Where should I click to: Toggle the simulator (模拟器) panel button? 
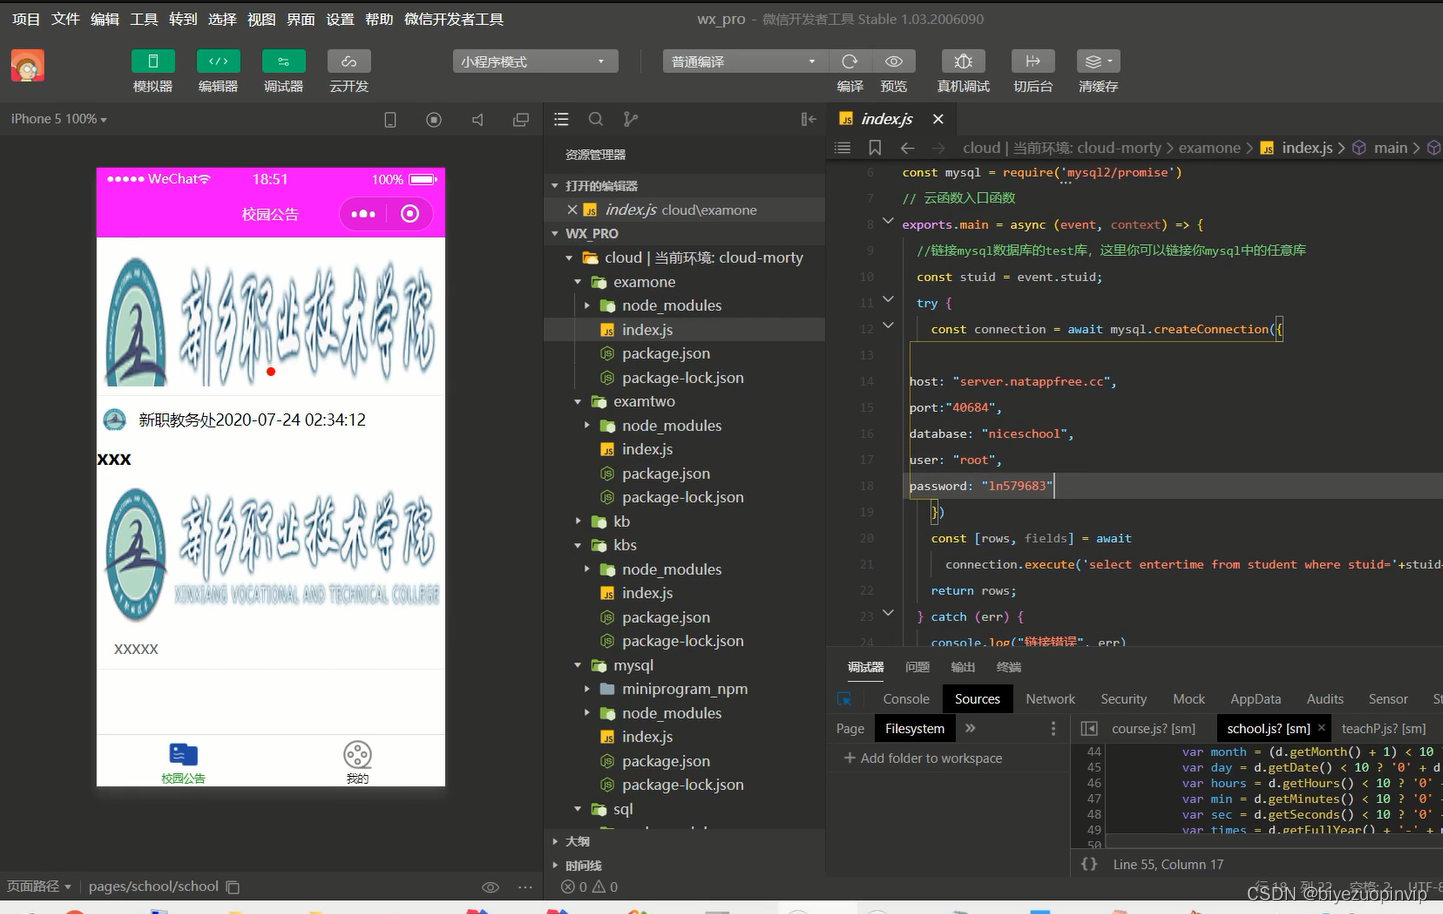[153, 61]
